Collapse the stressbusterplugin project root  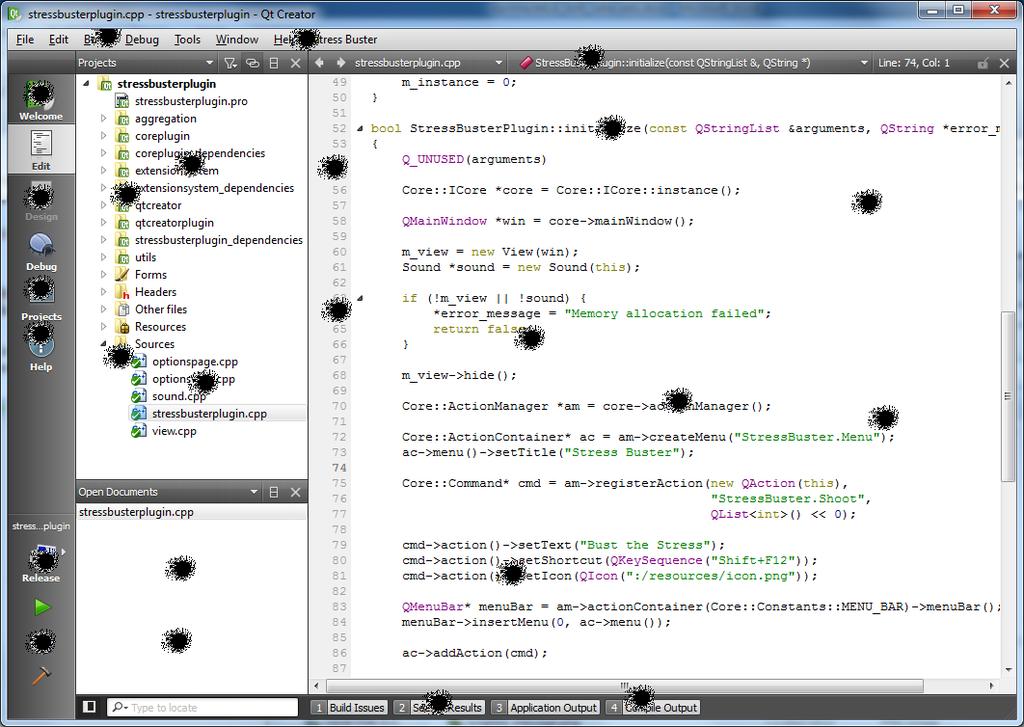pos(86,84)
